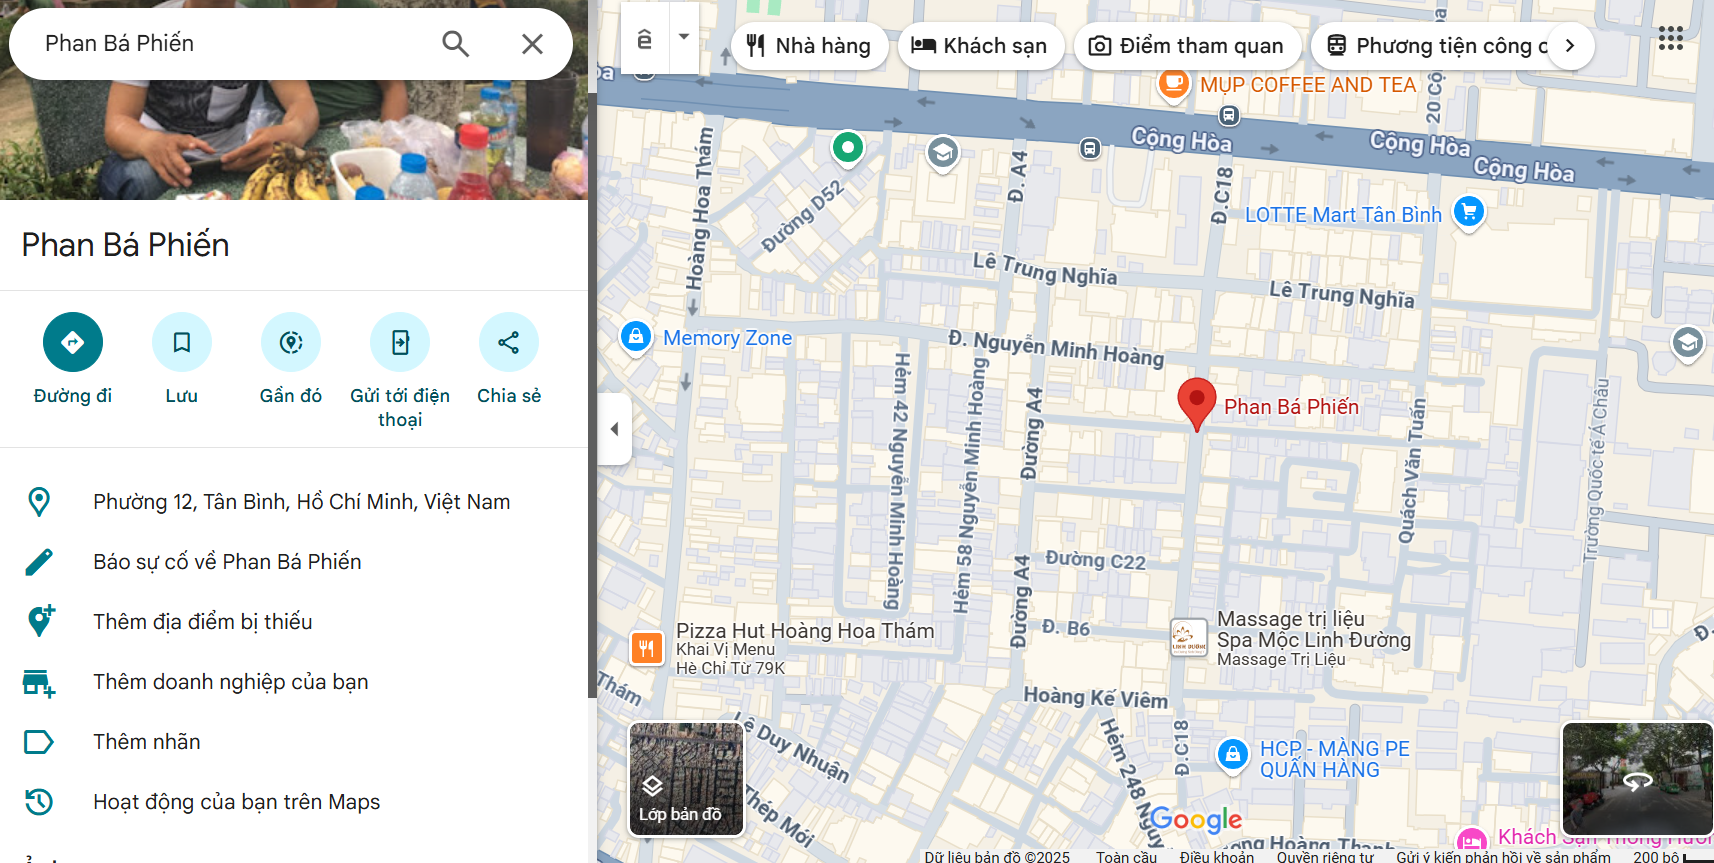Clear the search with the X icon
Image resolution: width=1714 pixels, height=863 pixels.
532,43
